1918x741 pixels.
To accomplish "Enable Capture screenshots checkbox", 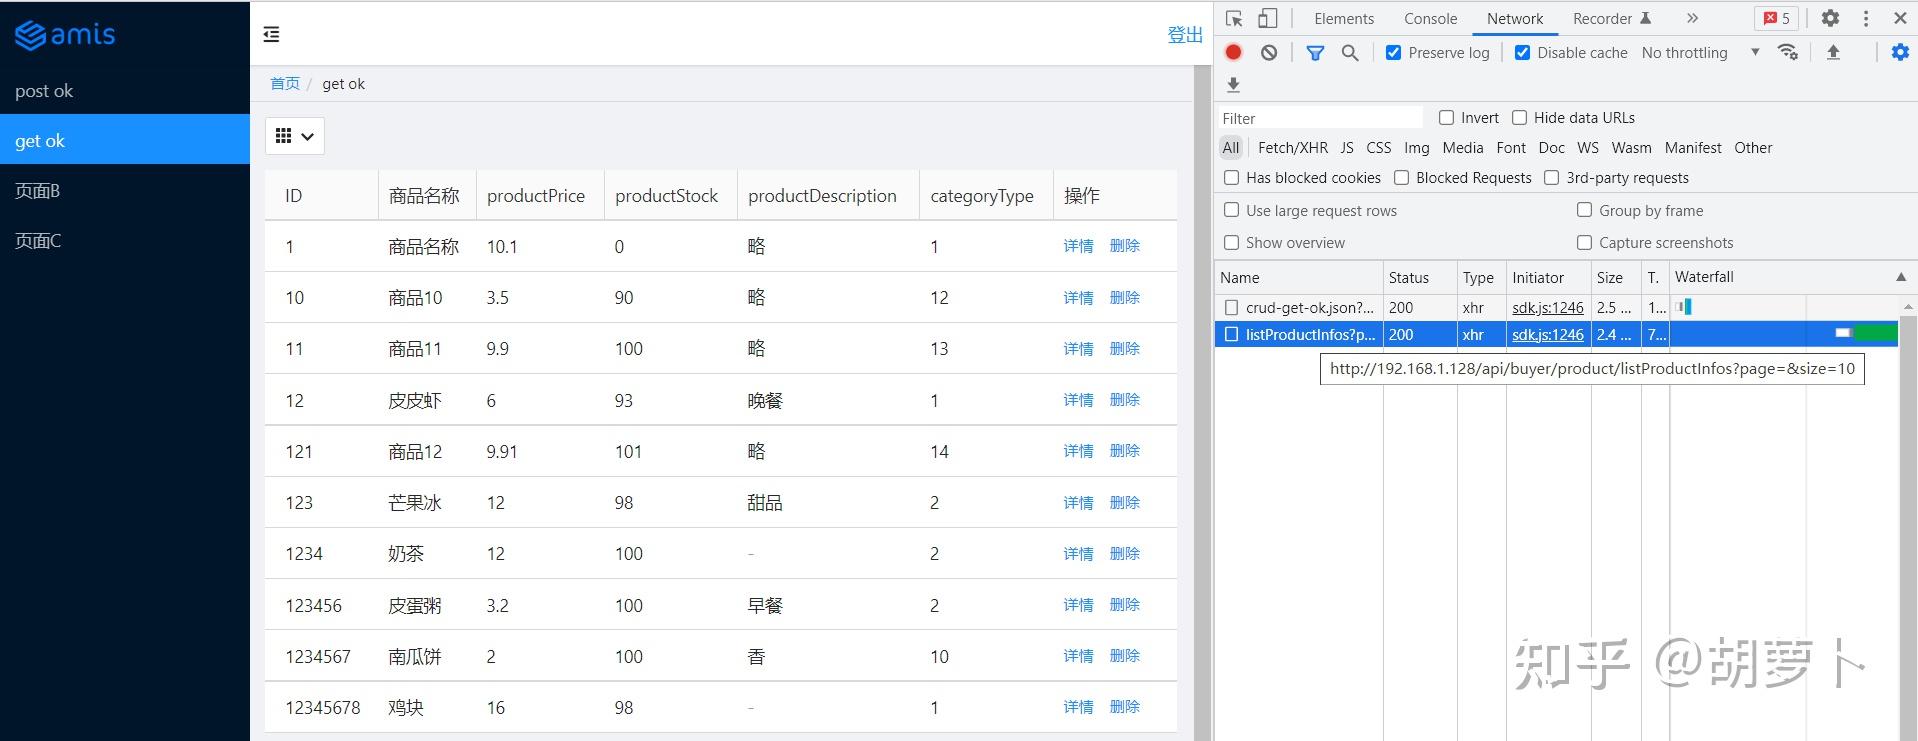I will click(x=1584, y=243).
